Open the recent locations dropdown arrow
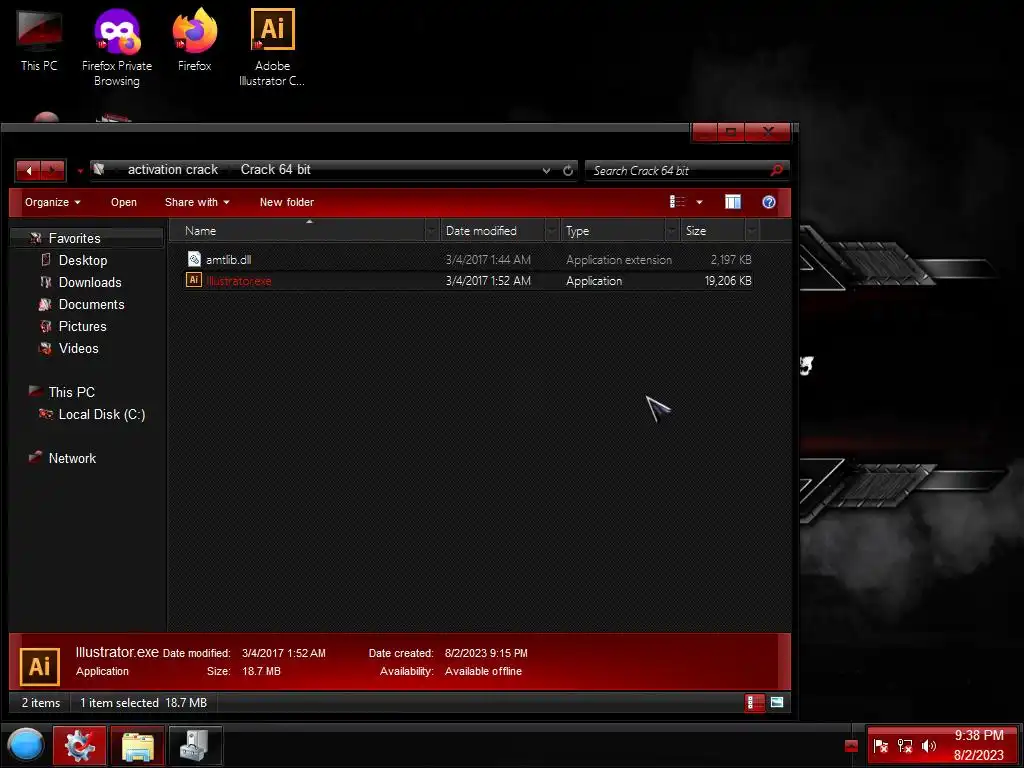The image size is (1024, 768). 80,171
